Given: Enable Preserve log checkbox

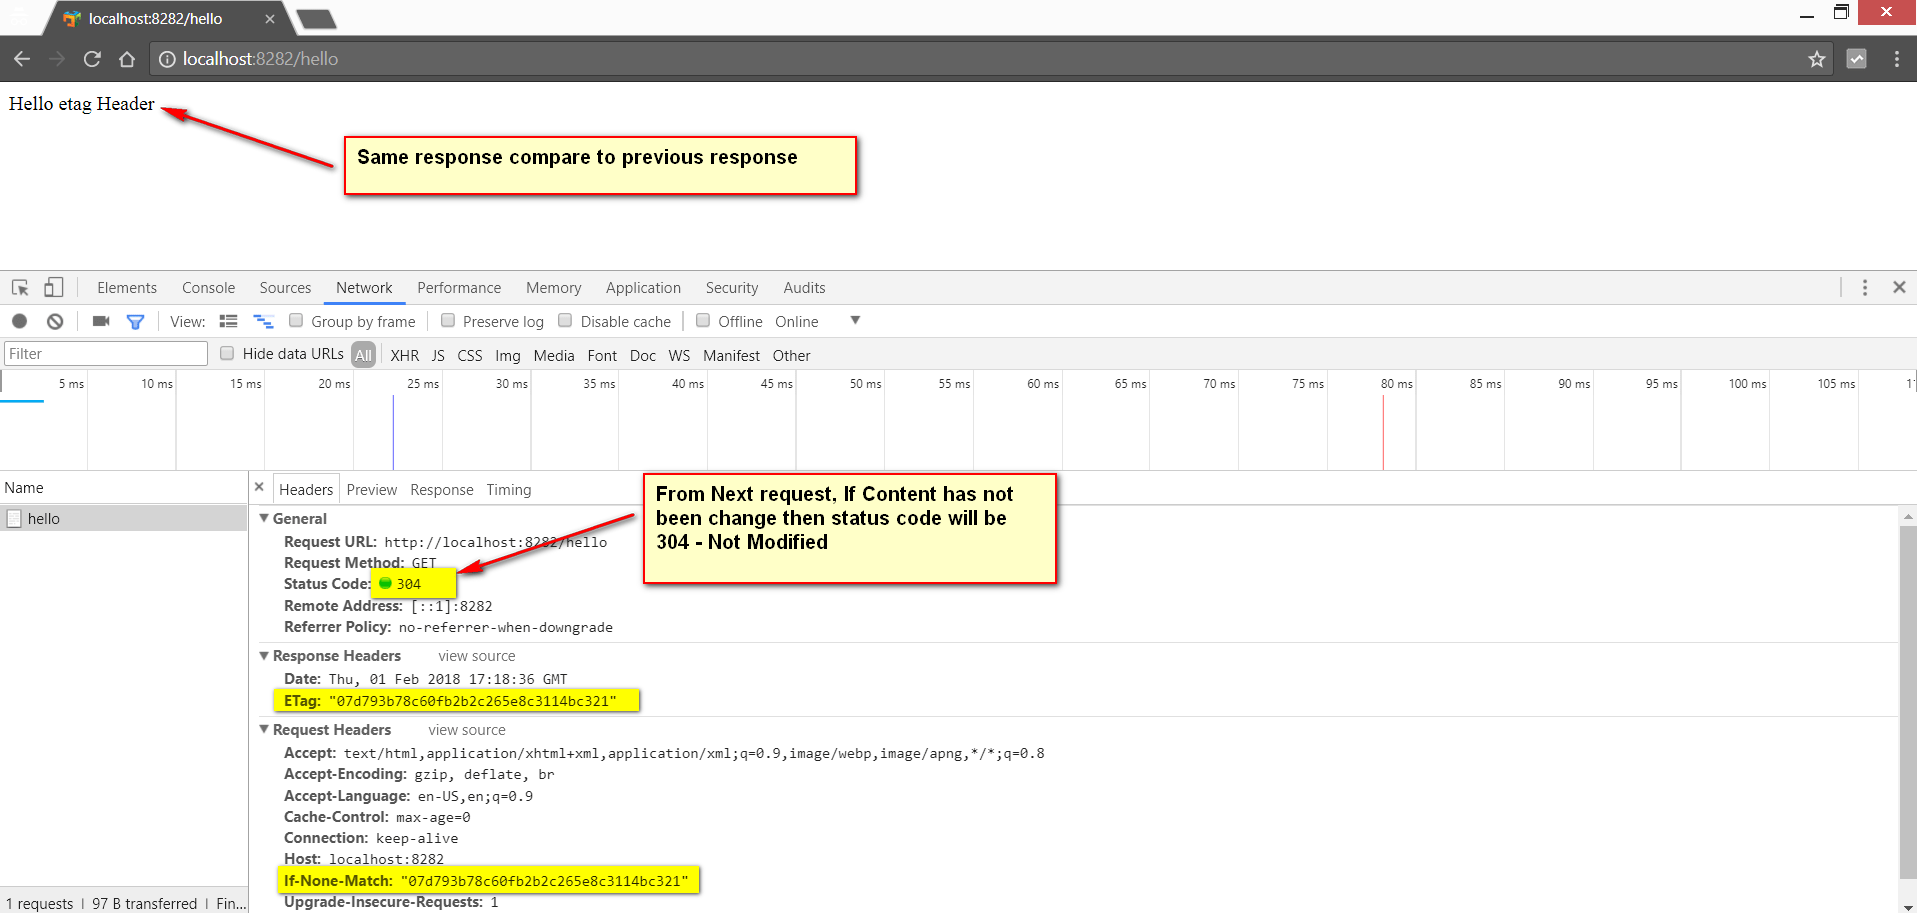Looking at the screenshot, I should (448, 320).
